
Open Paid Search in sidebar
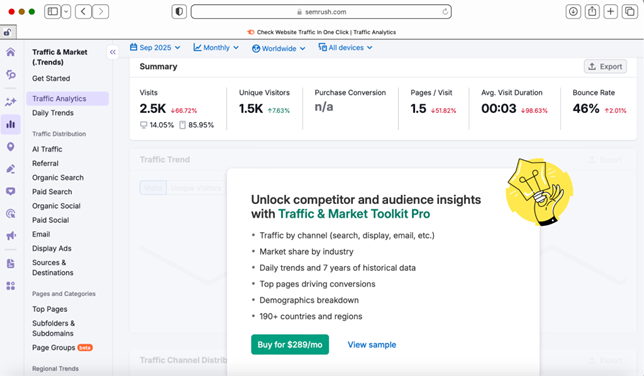(x=52, y=192)
